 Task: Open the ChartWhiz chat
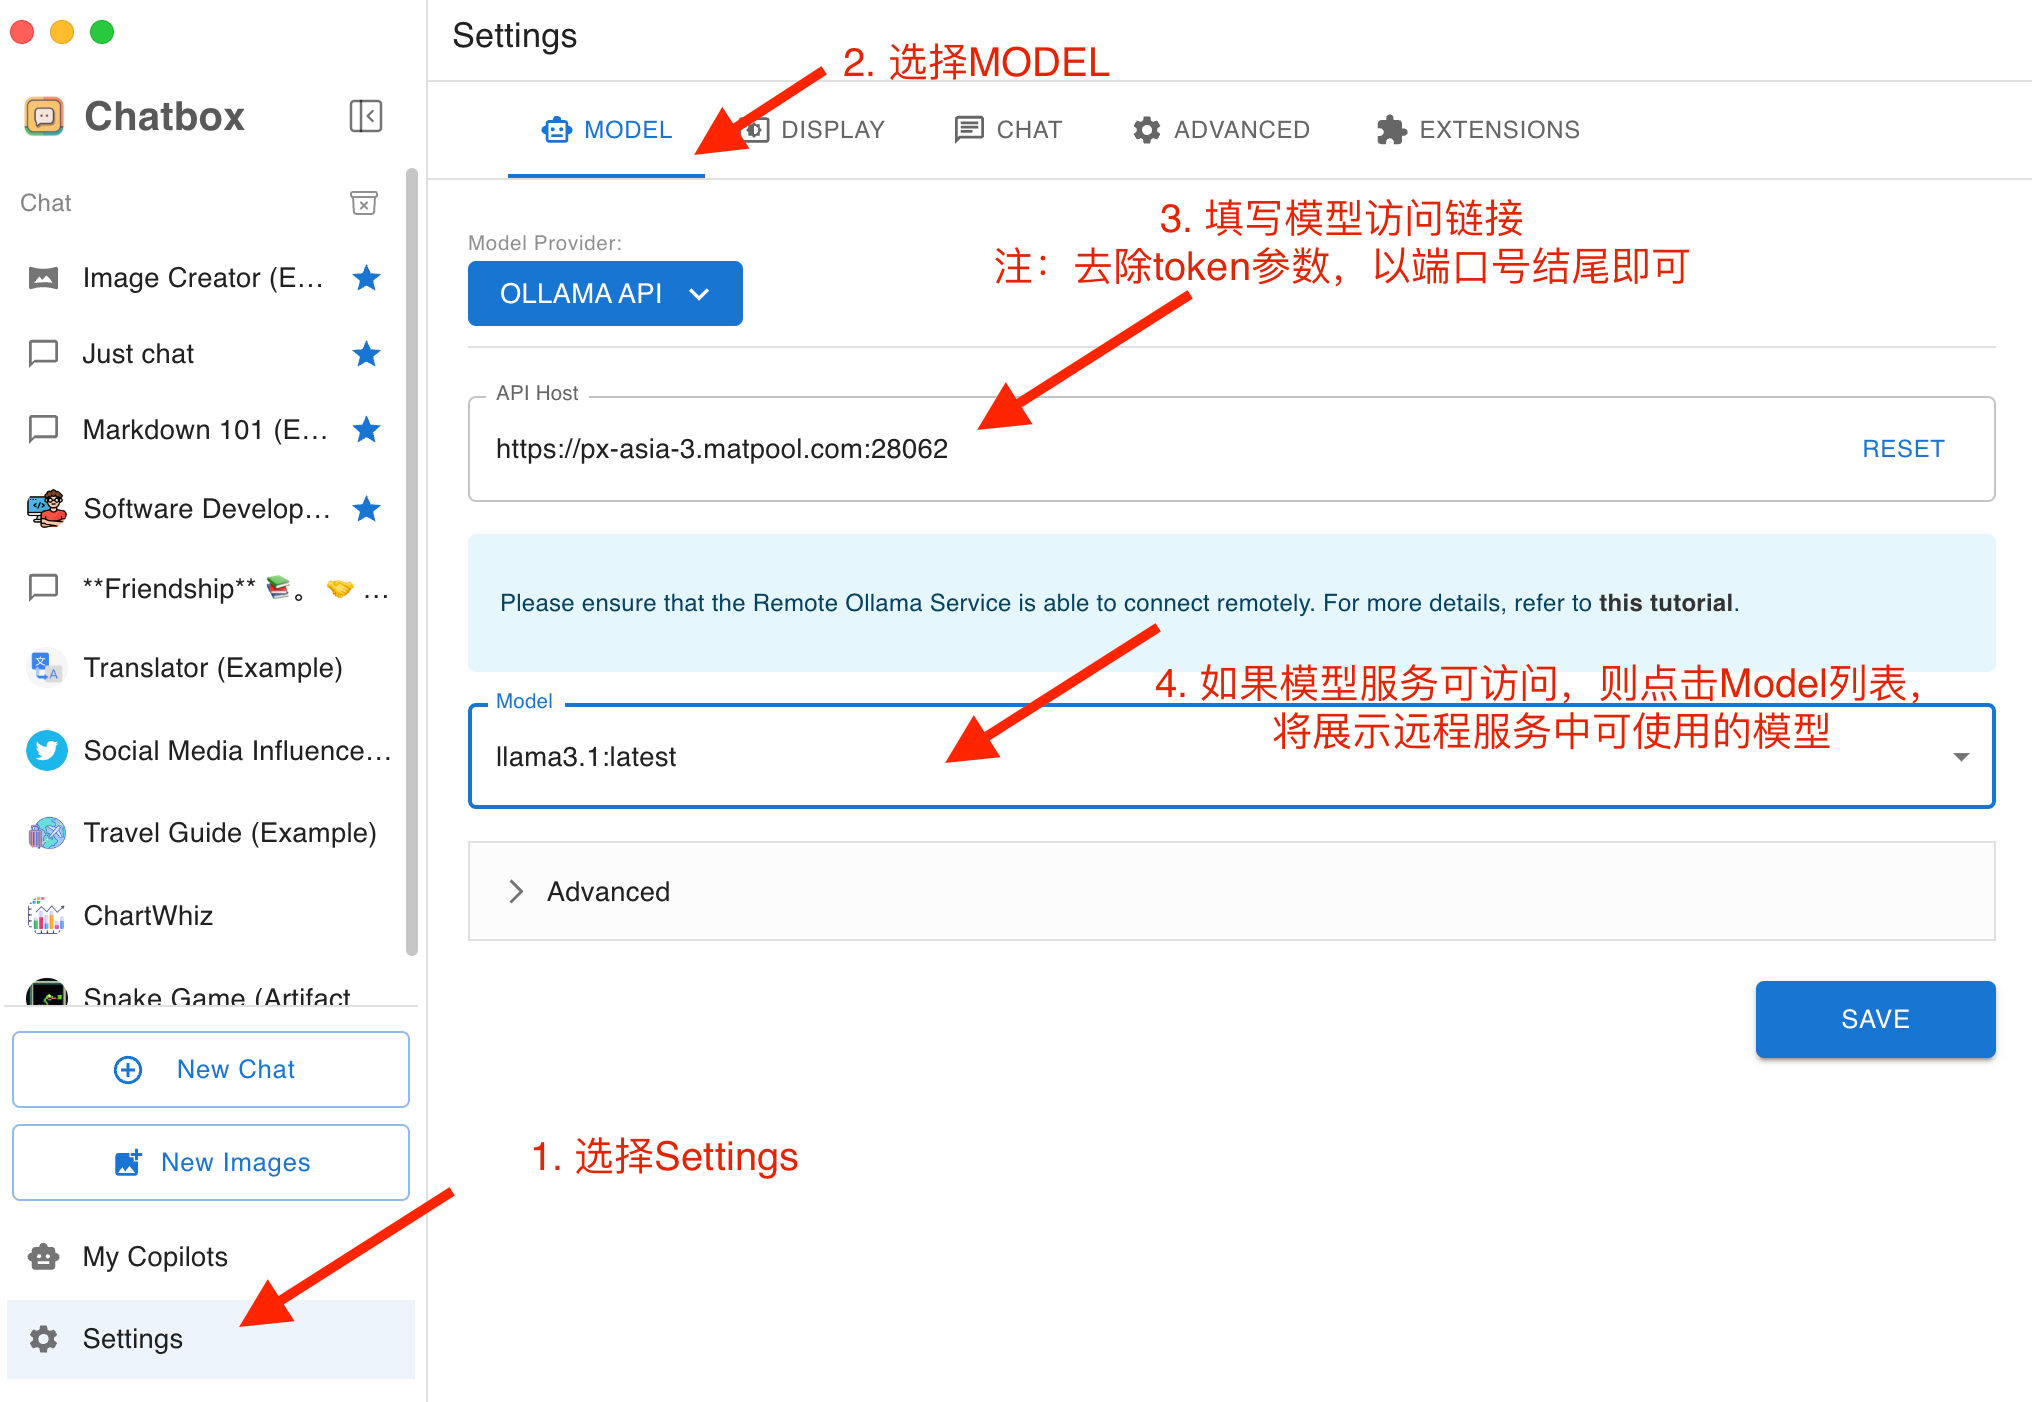tap(205, 915)
